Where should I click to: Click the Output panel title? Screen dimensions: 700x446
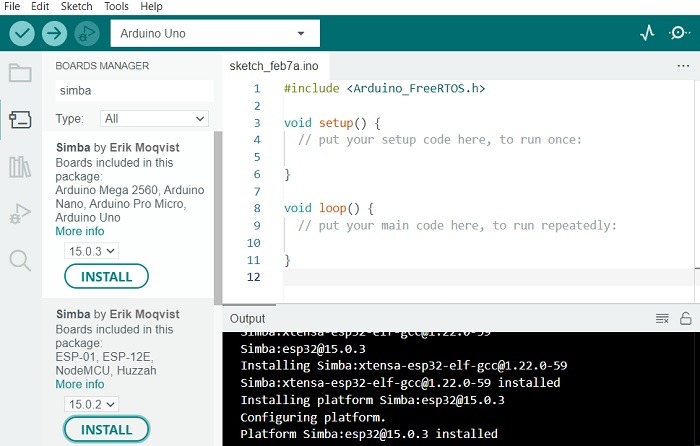pos(247,319)
